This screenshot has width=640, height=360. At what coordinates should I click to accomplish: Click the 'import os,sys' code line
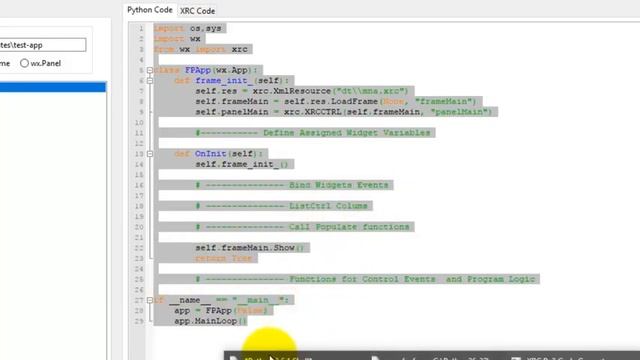click(x=188, y=28)
